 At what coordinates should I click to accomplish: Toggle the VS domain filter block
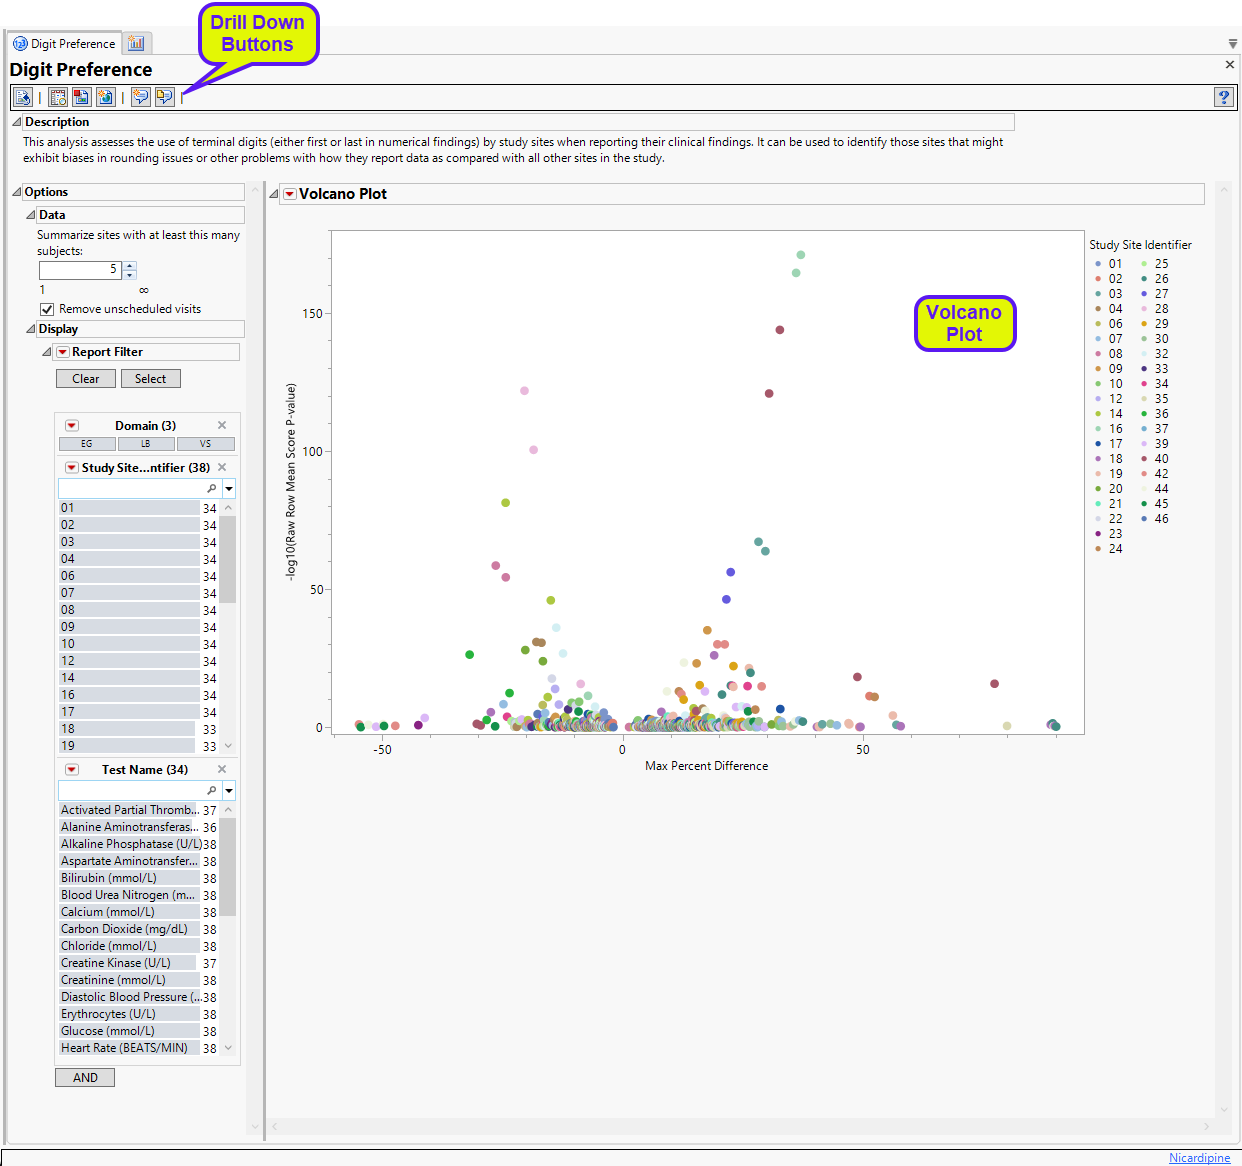click(x=205, y=444)
